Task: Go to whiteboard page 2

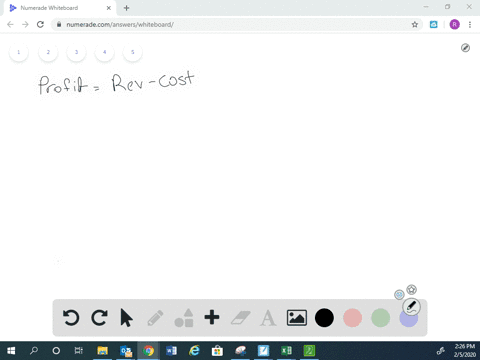Action: (48, 52)
